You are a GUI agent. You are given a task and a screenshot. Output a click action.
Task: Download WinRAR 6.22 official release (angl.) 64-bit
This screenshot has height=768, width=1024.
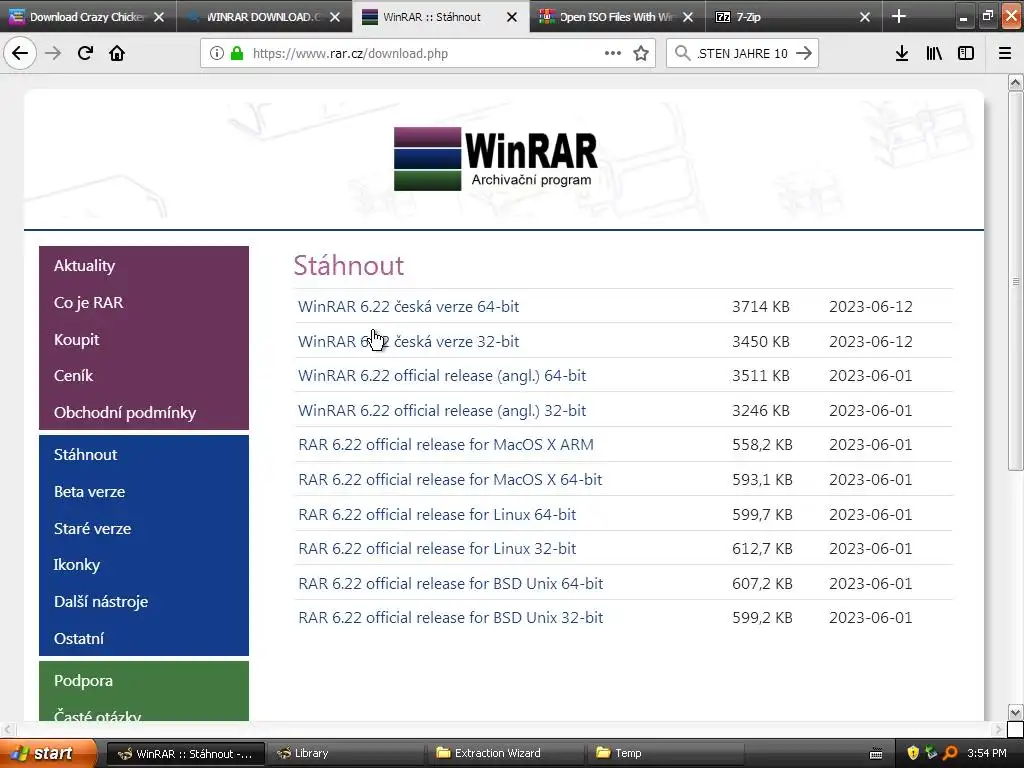442,376
